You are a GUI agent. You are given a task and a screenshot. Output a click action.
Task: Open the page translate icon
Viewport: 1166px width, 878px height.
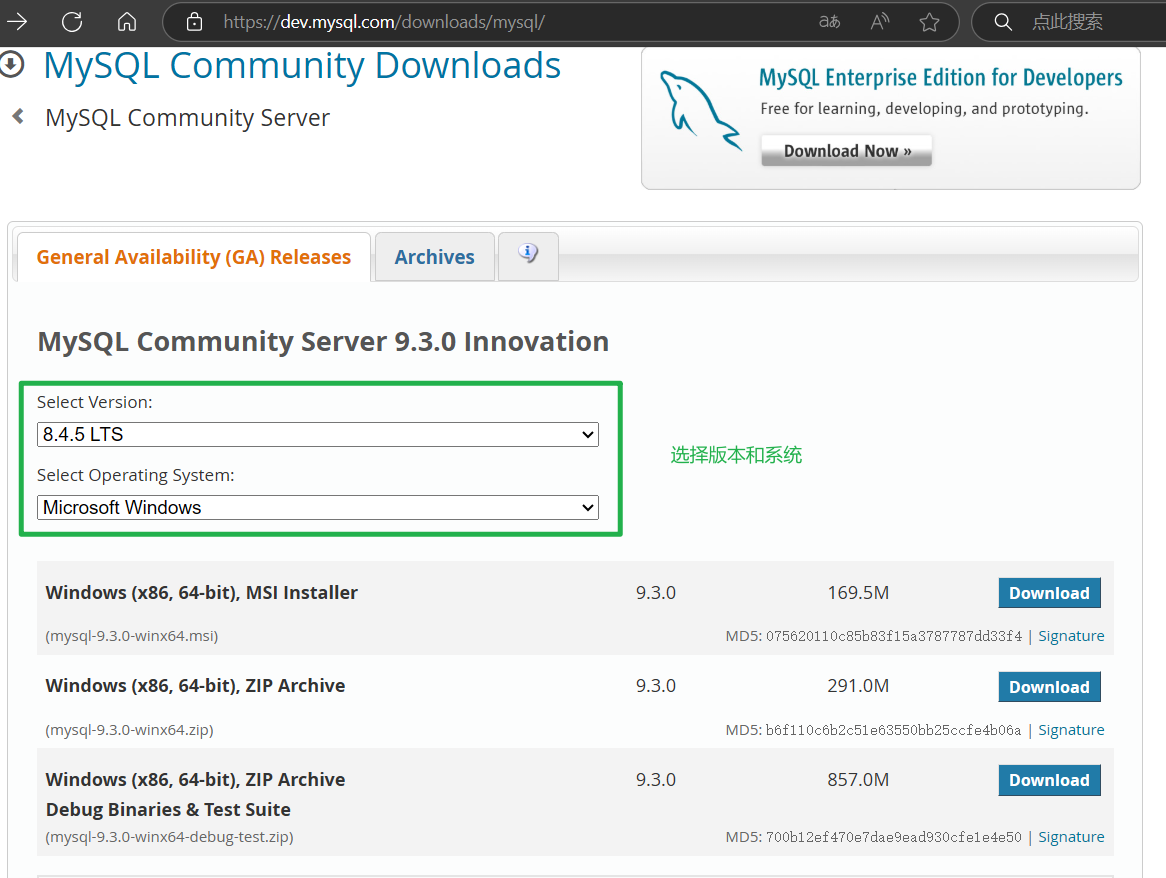830,22
